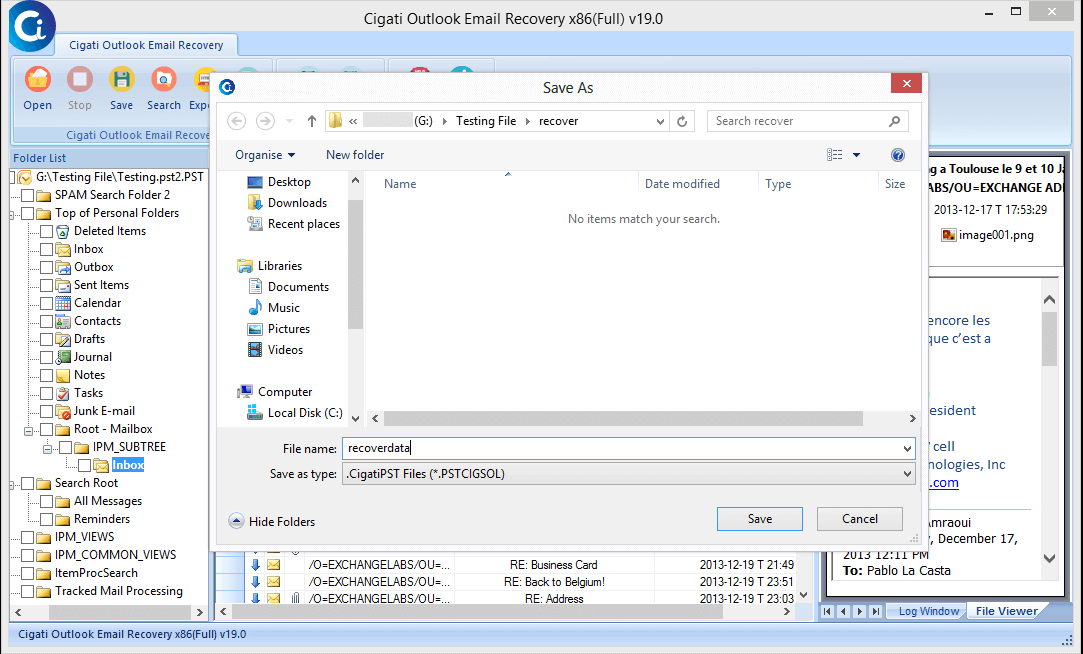1083x654 pixels.
Task: Collapse the IPM_SUBTREE tree node
Action: pyautogui.click(x=48, y=448)
